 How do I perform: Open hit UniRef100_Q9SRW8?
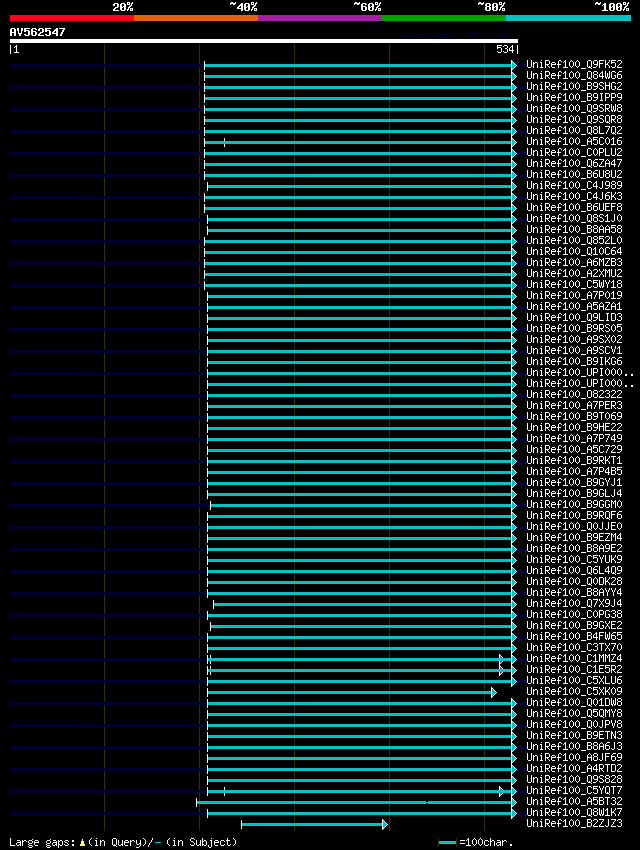point(574,108)
